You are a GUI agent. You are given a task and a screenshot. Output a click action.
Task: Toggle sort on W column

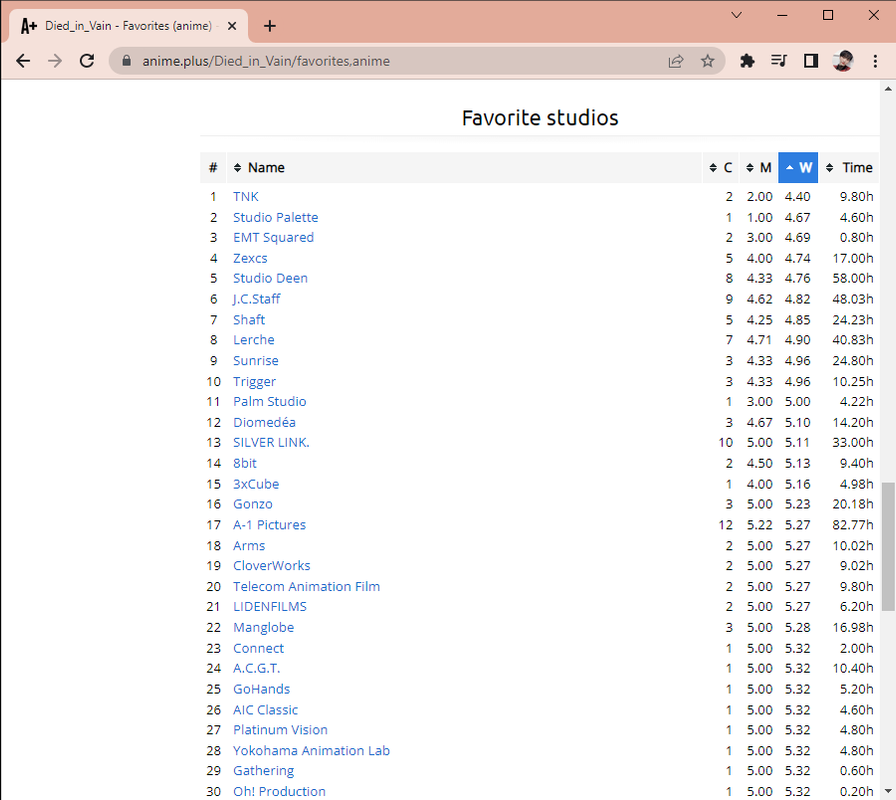798,167
